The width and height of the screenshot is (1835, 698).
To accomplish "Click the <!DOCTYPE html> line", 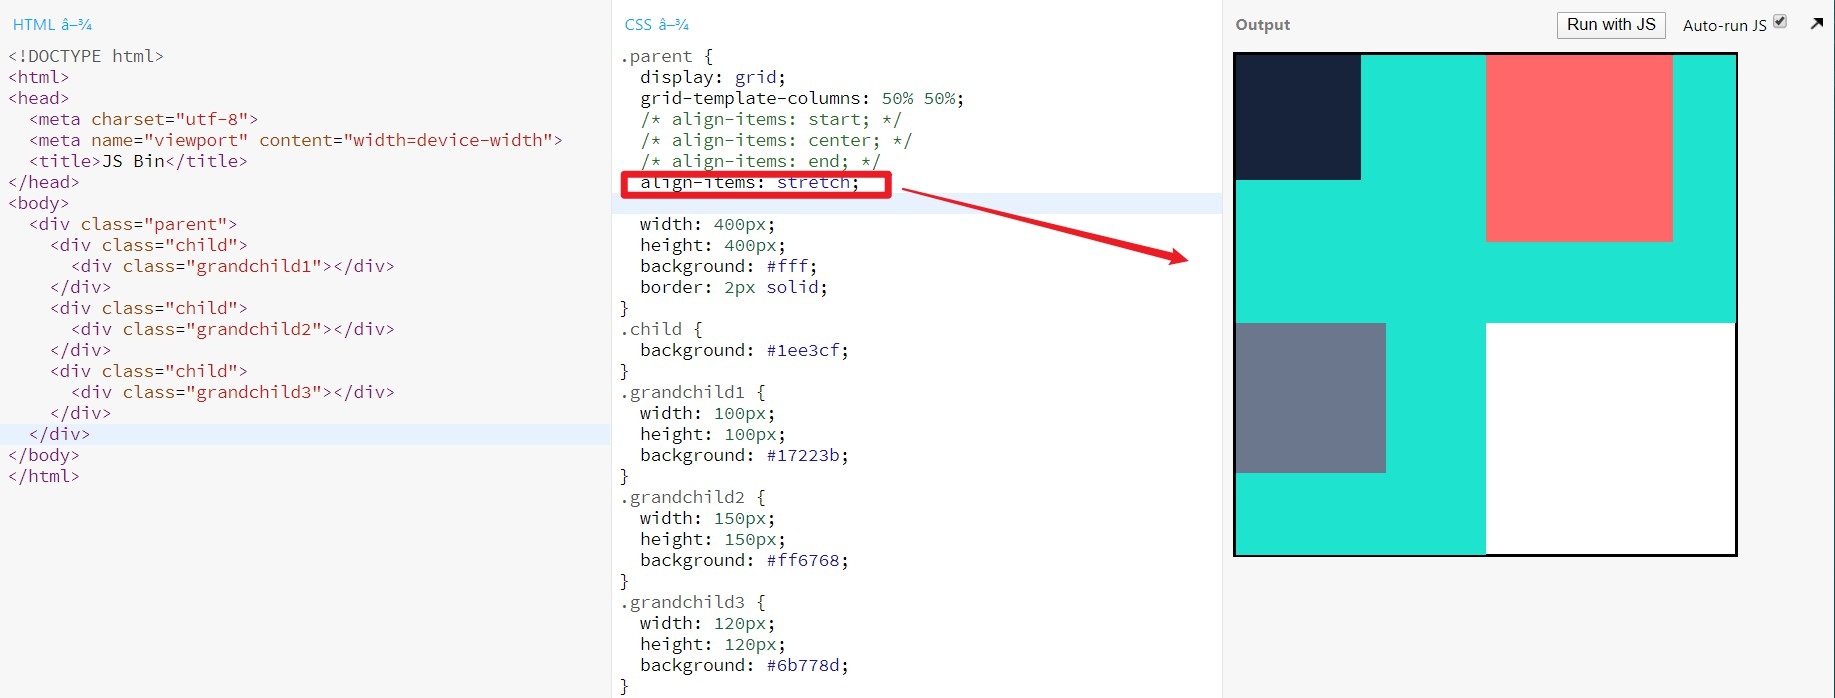I will point(86,56).
